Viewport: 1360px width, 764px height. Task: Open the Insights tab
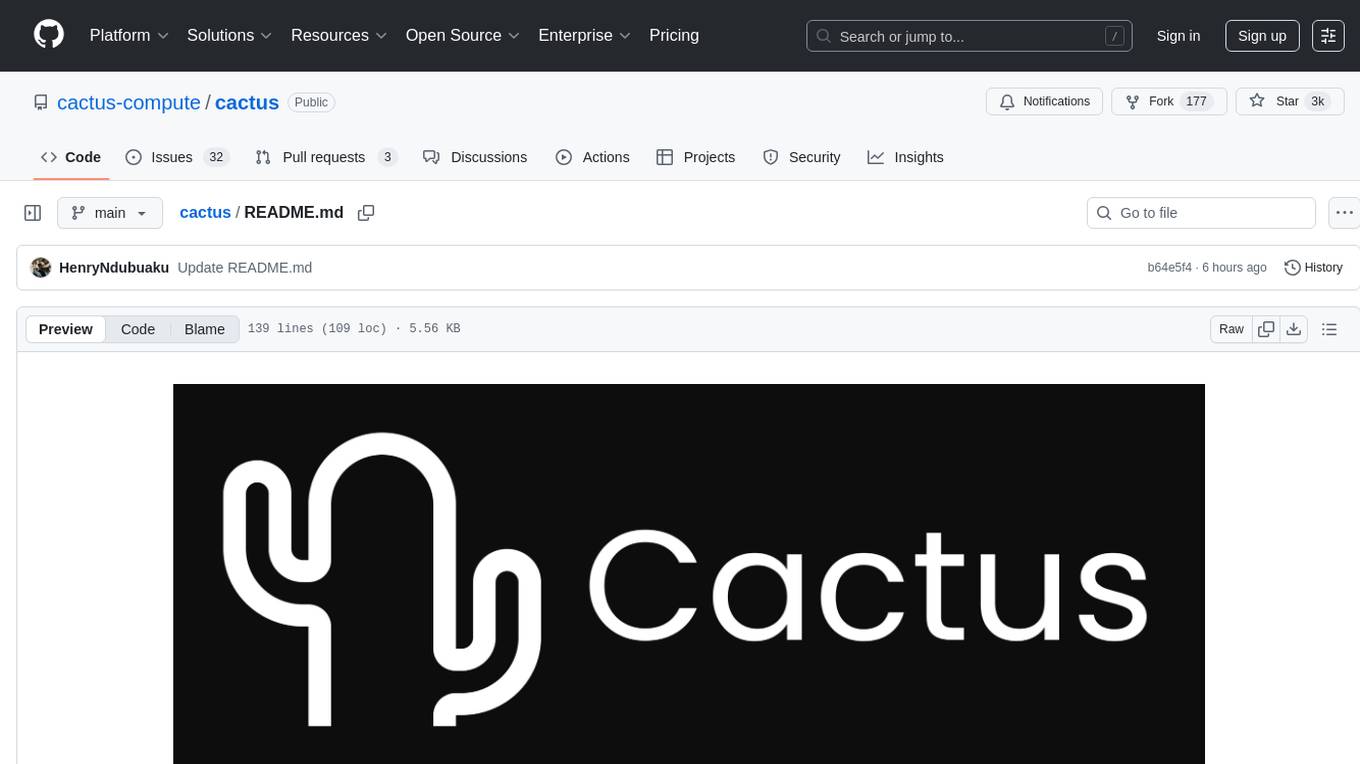(906, 157)
